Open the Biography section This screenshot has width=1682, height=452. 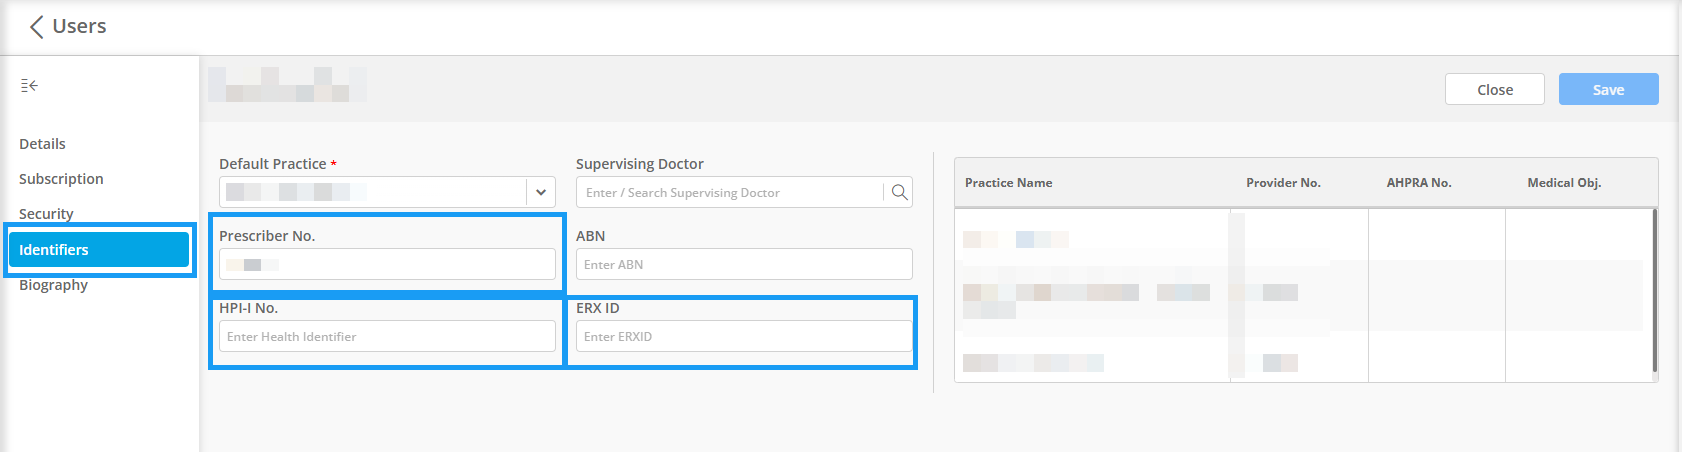tap(53, 285)
